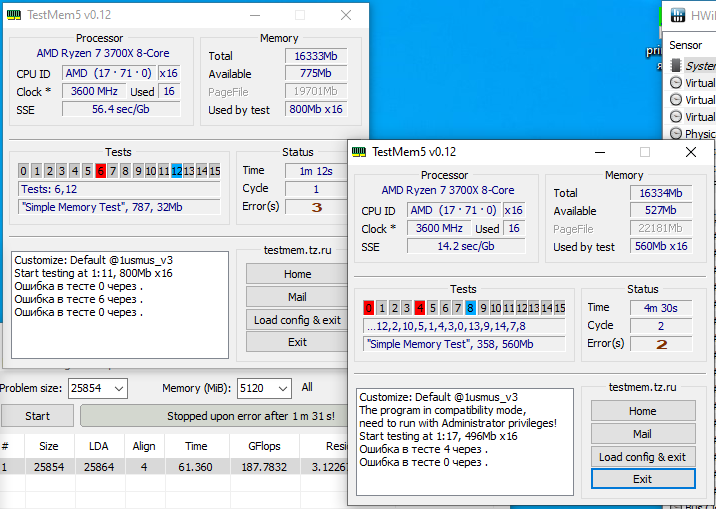Select test 9 box in back TestMem5

click(138, 171)
